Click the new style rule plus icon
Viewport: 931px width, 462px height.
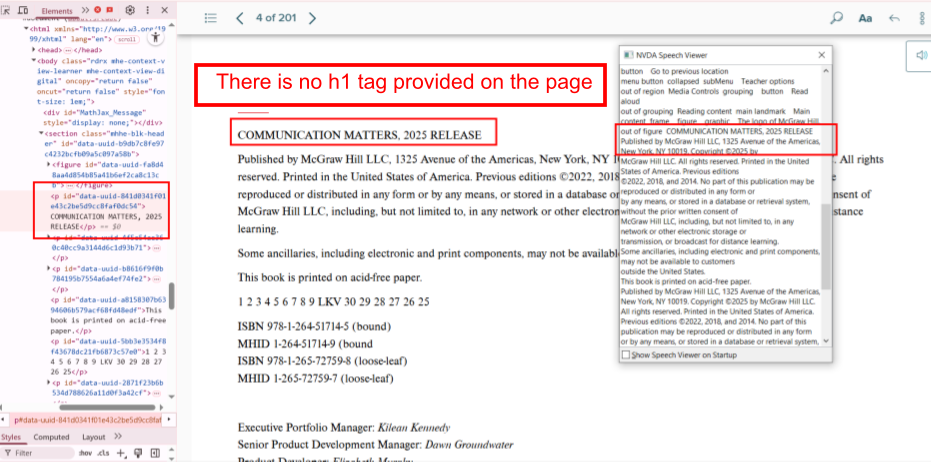pos(121,453)
